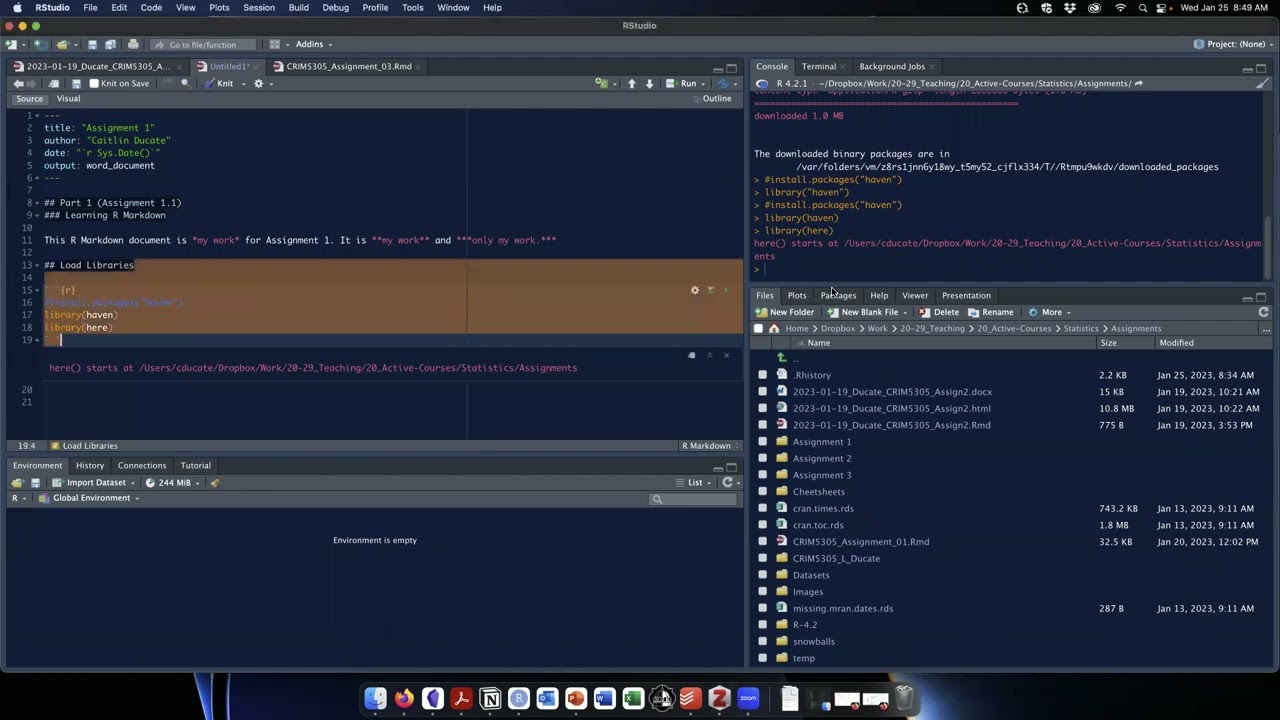Switch to the Terminal tab
Screen dimensions: 1280x720
[x=818, y=66]
